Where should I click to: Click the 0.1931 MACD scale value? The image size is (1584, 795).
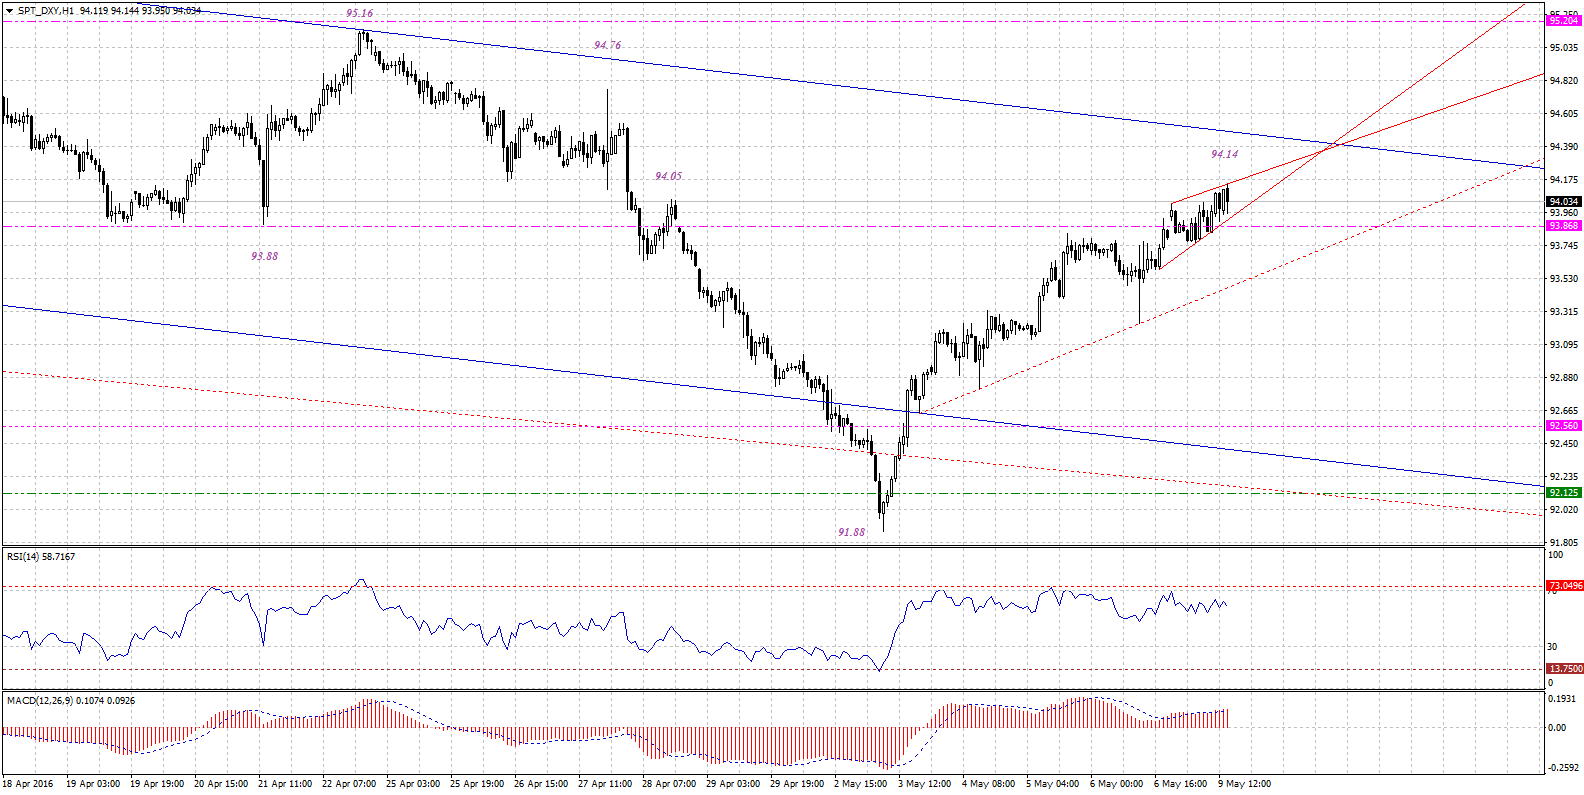coord(1563,699)
